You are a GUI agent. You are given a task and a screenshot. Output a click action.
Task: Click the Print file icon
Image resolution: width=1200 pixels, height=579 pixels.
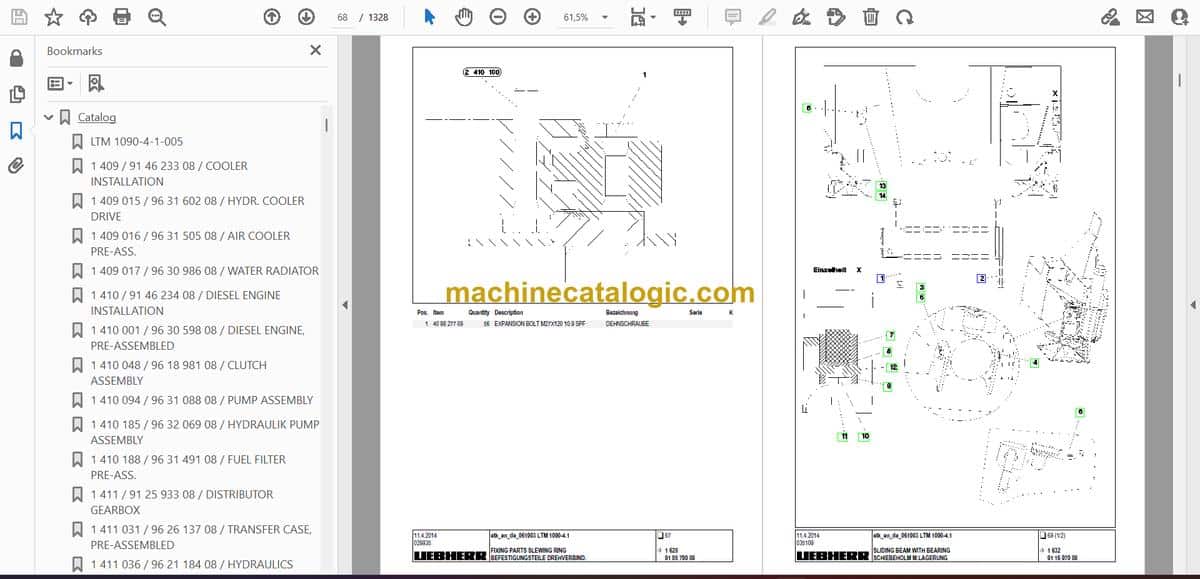click(122, 17)
